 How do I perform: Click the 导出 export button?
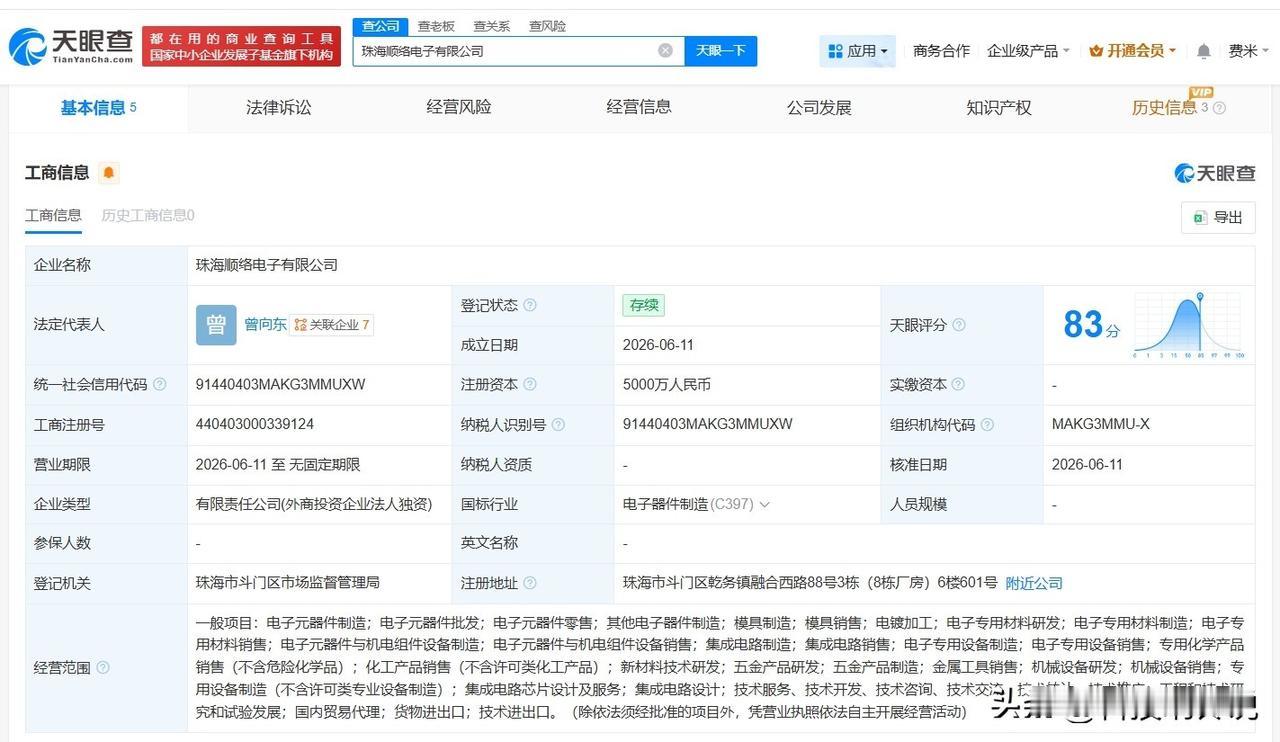click(x=1218, y=217)
